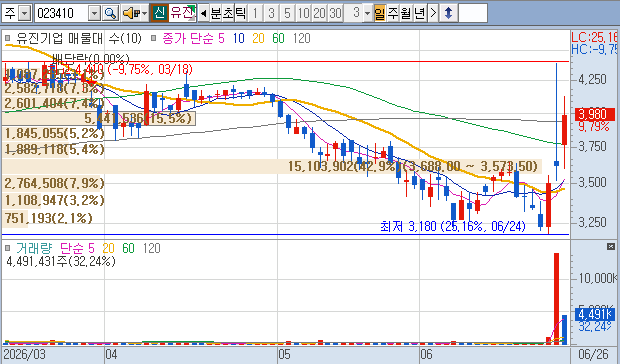Switch to 분 (minute) chart

coord(216,13)
